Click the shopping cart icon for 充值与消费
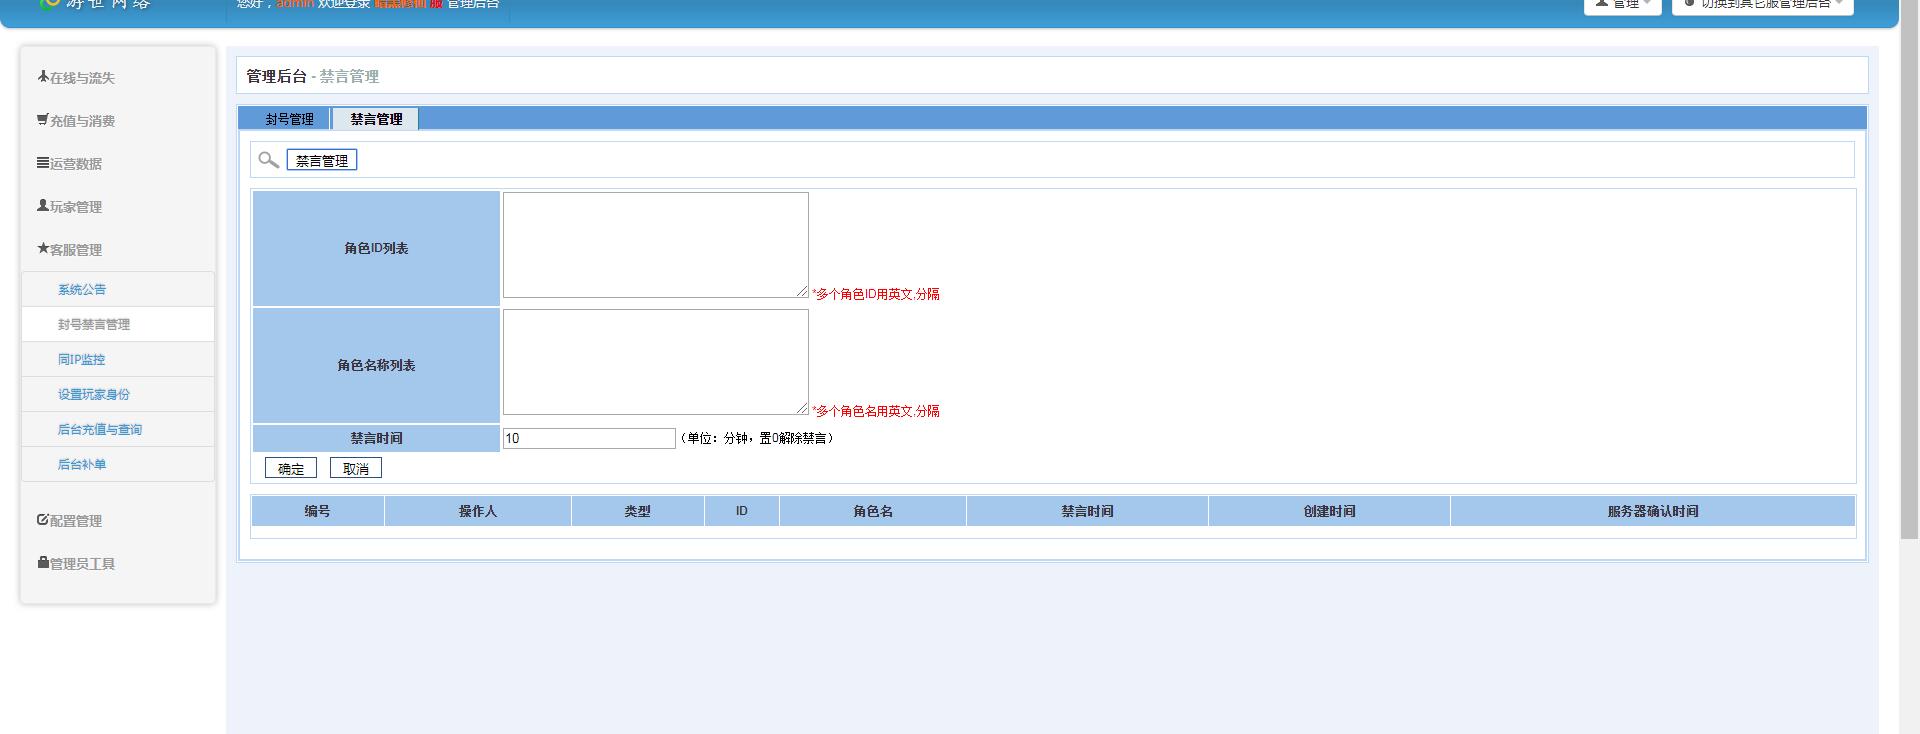The width and height of the screenshot is (1920, 734). pos(43,120)
